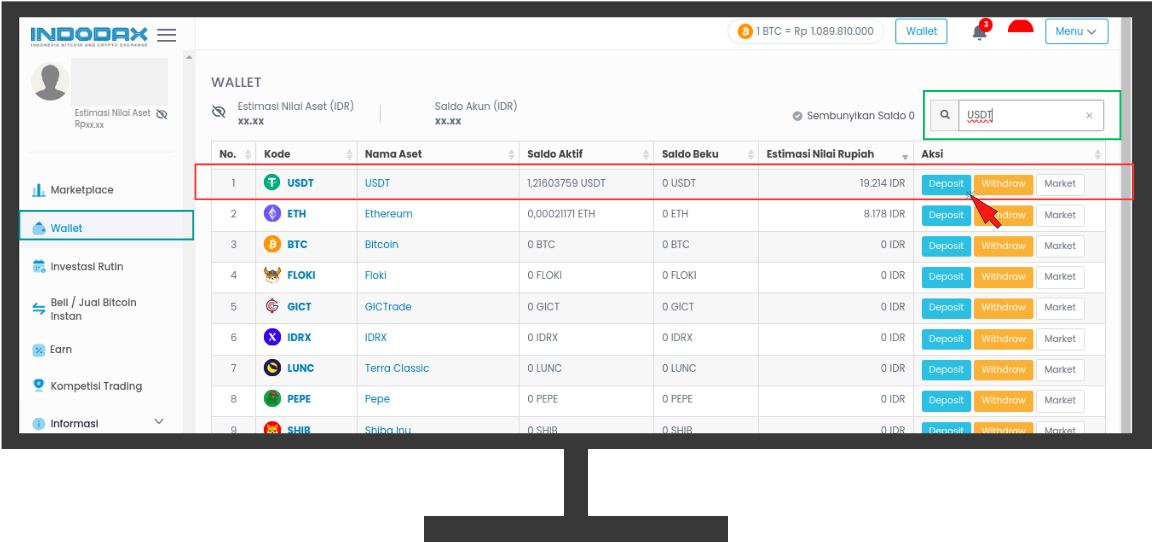Click the Wallet button in top bar
This screenshot has height=547, width=1153.
921,32
